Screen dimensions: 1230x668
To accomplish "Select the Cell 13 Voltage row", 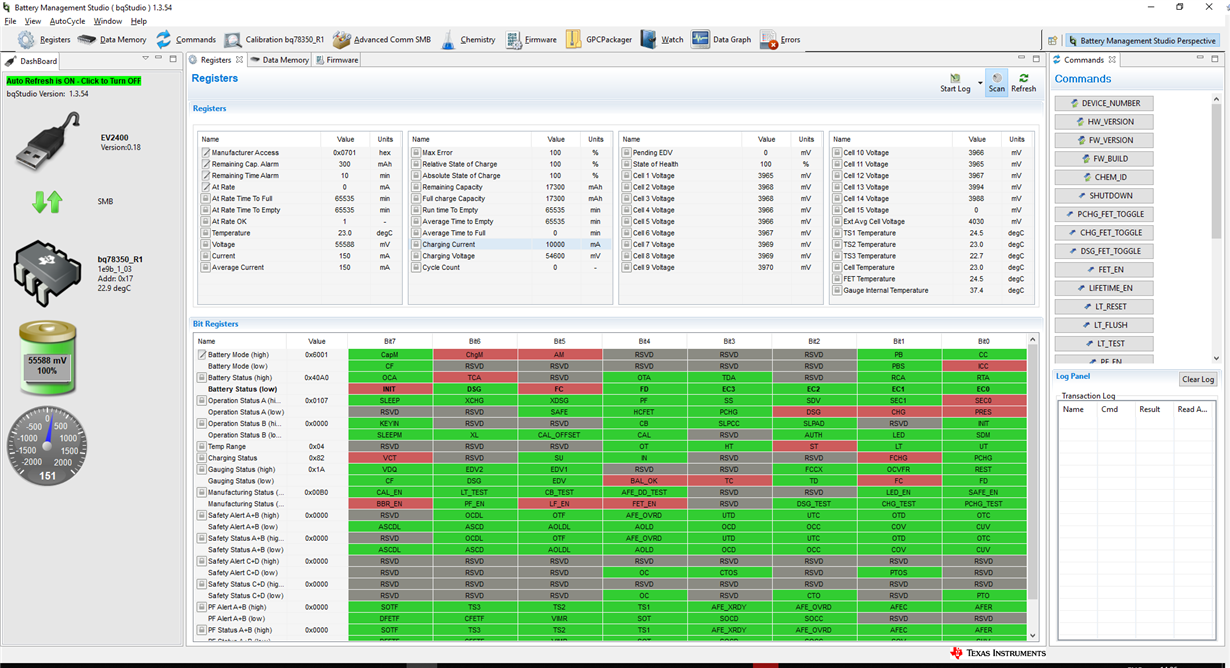I will pos(932,187).
